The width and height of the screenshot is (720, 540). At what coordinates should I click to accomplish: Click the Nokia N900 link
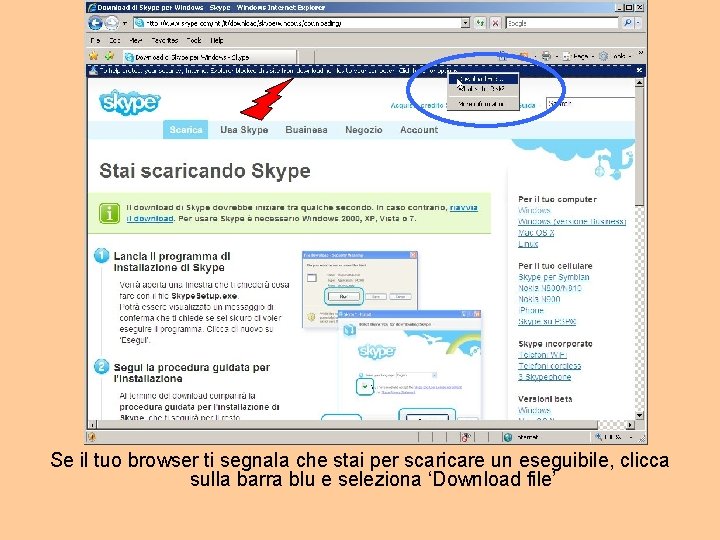(x=539, y=299)
